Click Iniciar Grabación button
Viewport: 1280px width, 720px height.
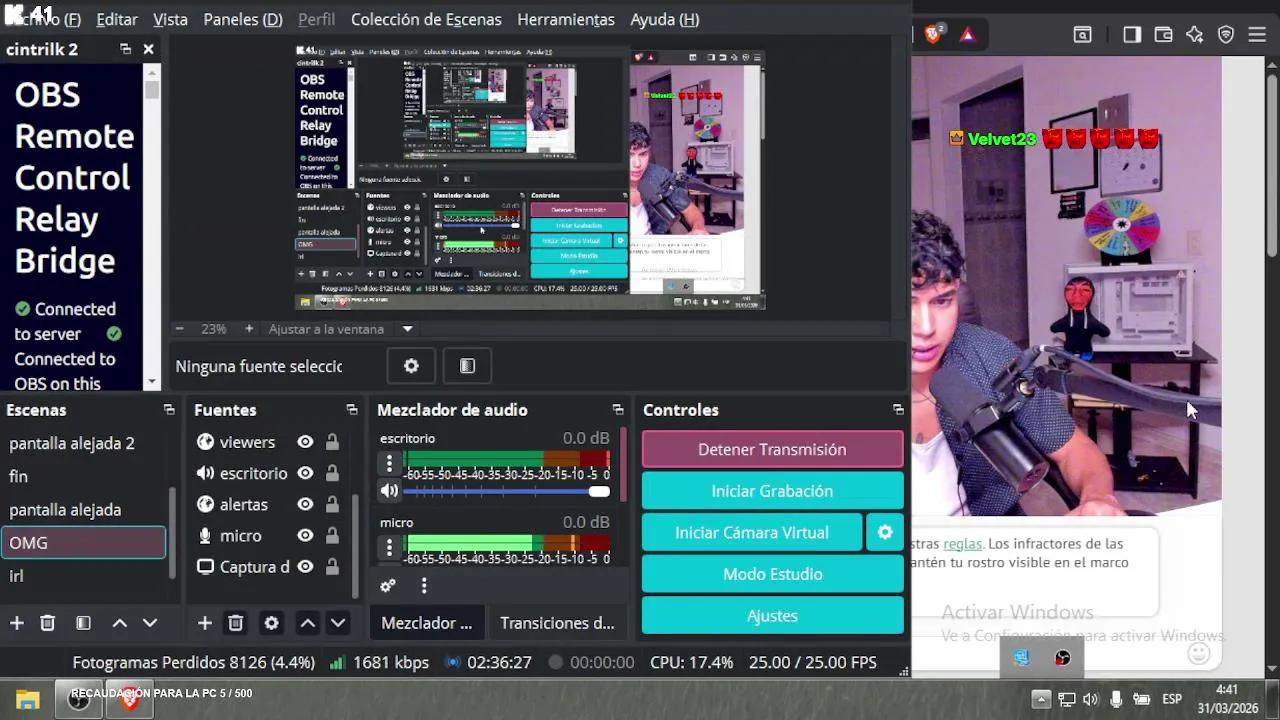point(772,491)
